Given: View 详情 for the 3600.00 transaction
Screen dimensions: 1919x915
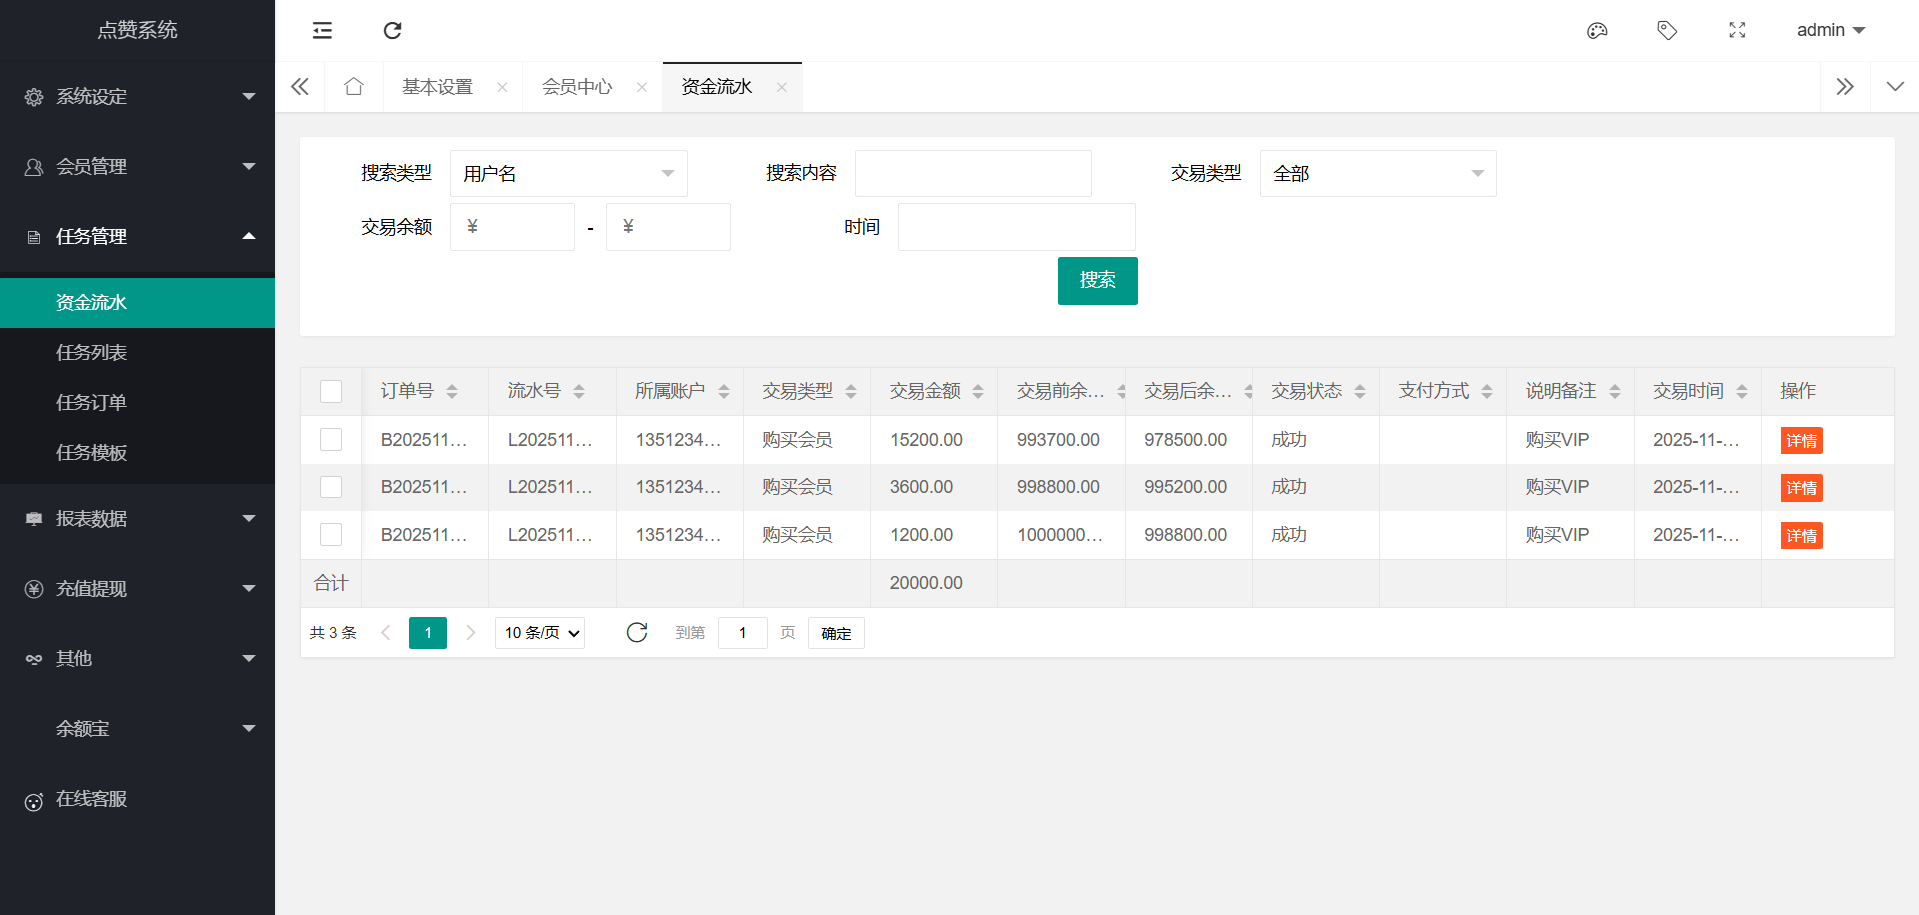Looking at the screenshot, I should (x=1801, y=488).
